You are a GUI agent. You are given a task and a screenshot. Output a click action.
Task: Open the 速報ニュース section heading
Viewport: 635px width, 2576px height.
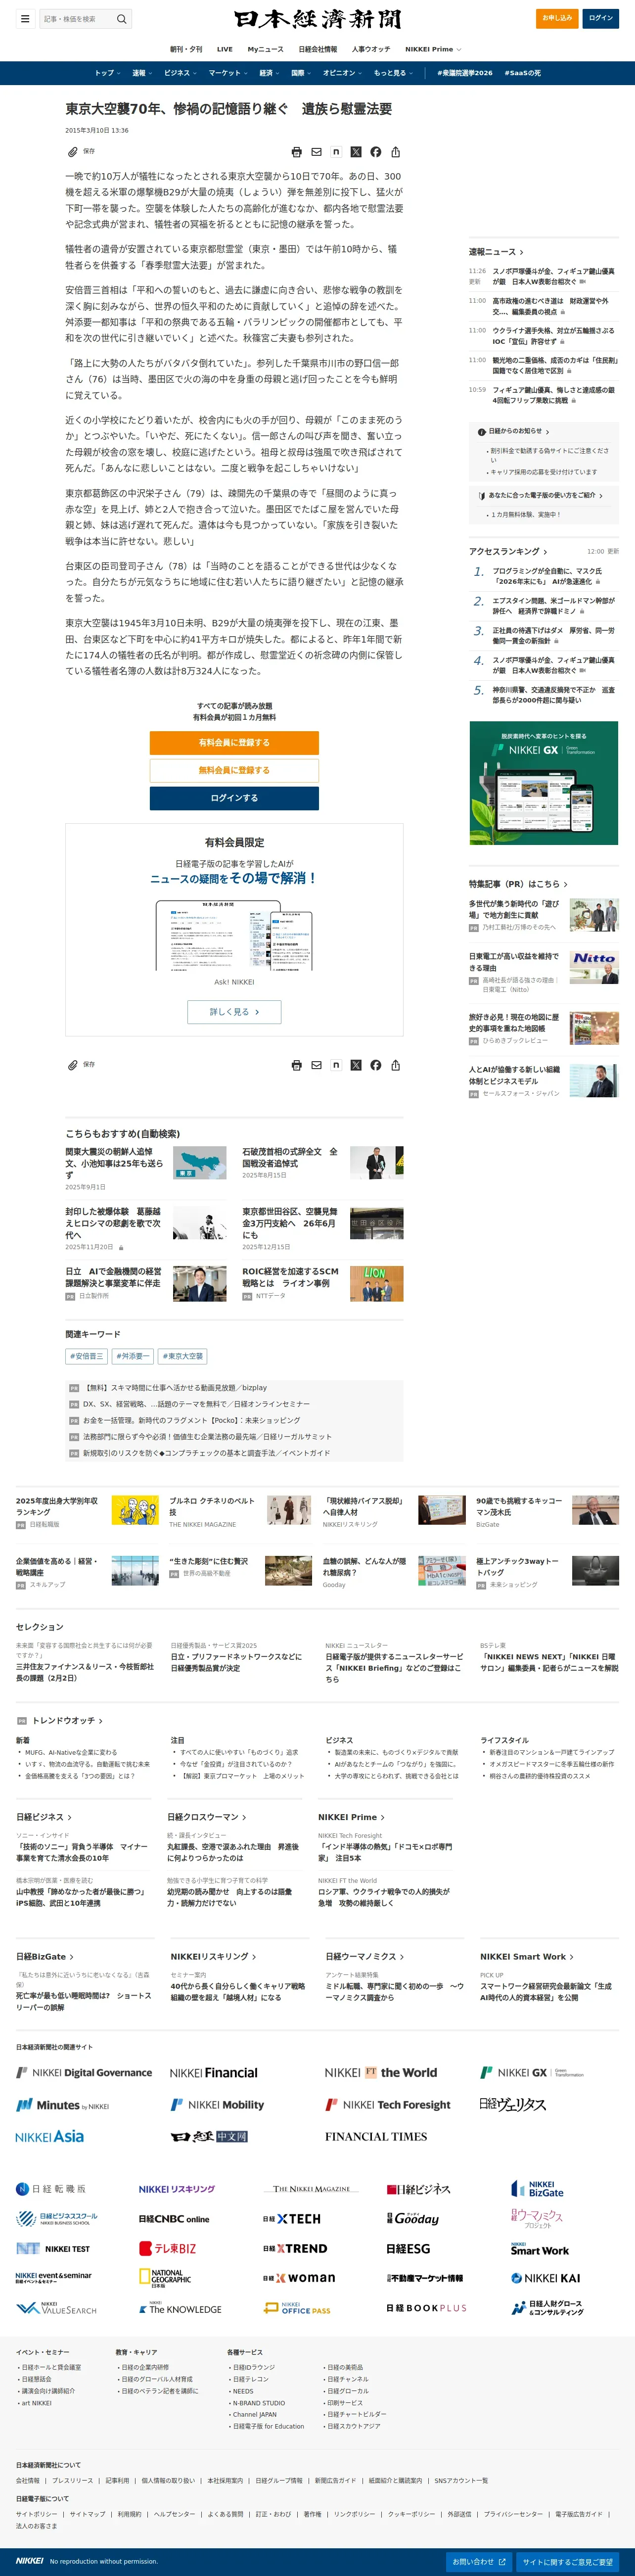pyautogui.click(x=496, y=252)
